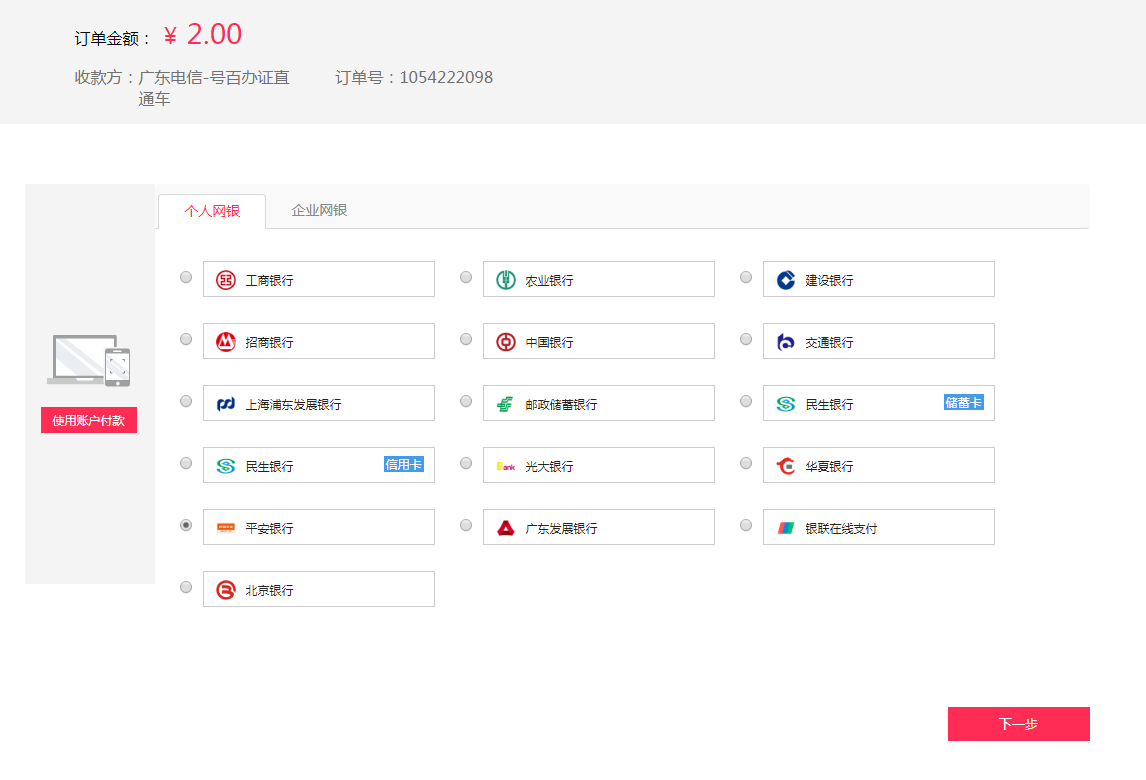Click the order amount ¥ 2.00

[x=202, y=34]
